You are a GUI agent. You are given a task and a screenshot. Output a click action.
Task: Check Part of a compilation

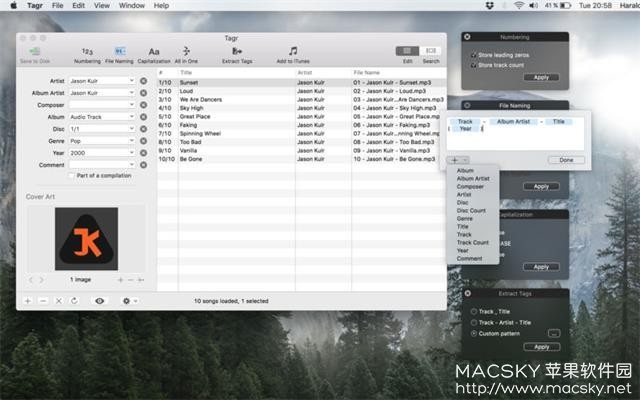pos(71,176)
